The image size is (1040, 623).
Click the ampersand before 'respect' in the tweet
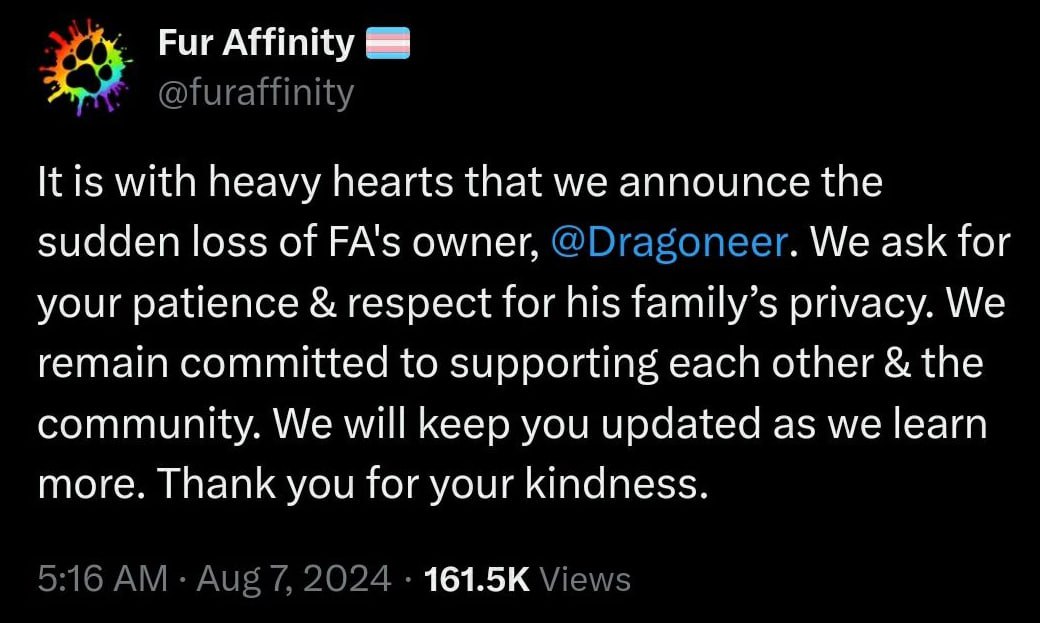point(323,303)
